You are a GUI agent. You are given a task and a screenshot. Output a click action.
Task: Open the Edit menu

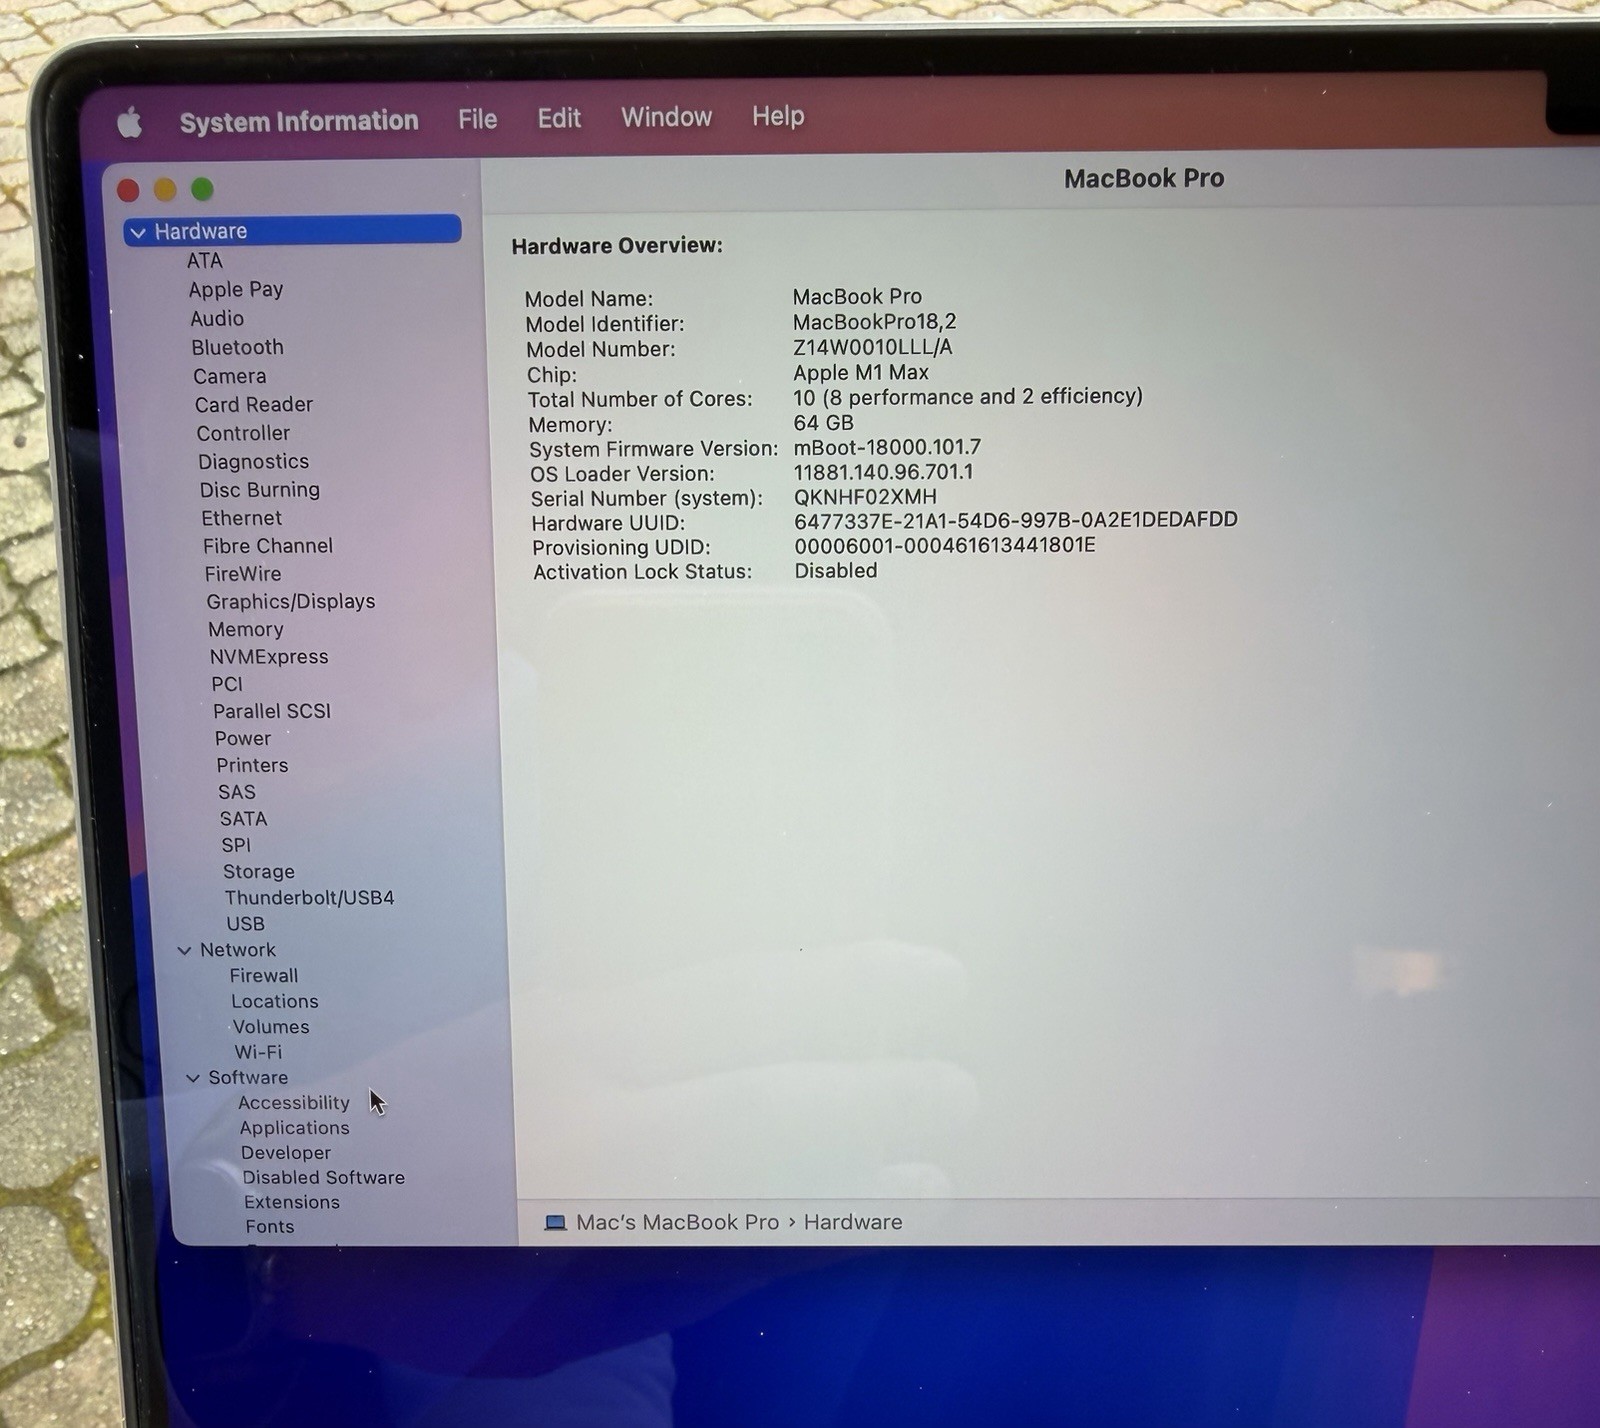click(559, 118)
